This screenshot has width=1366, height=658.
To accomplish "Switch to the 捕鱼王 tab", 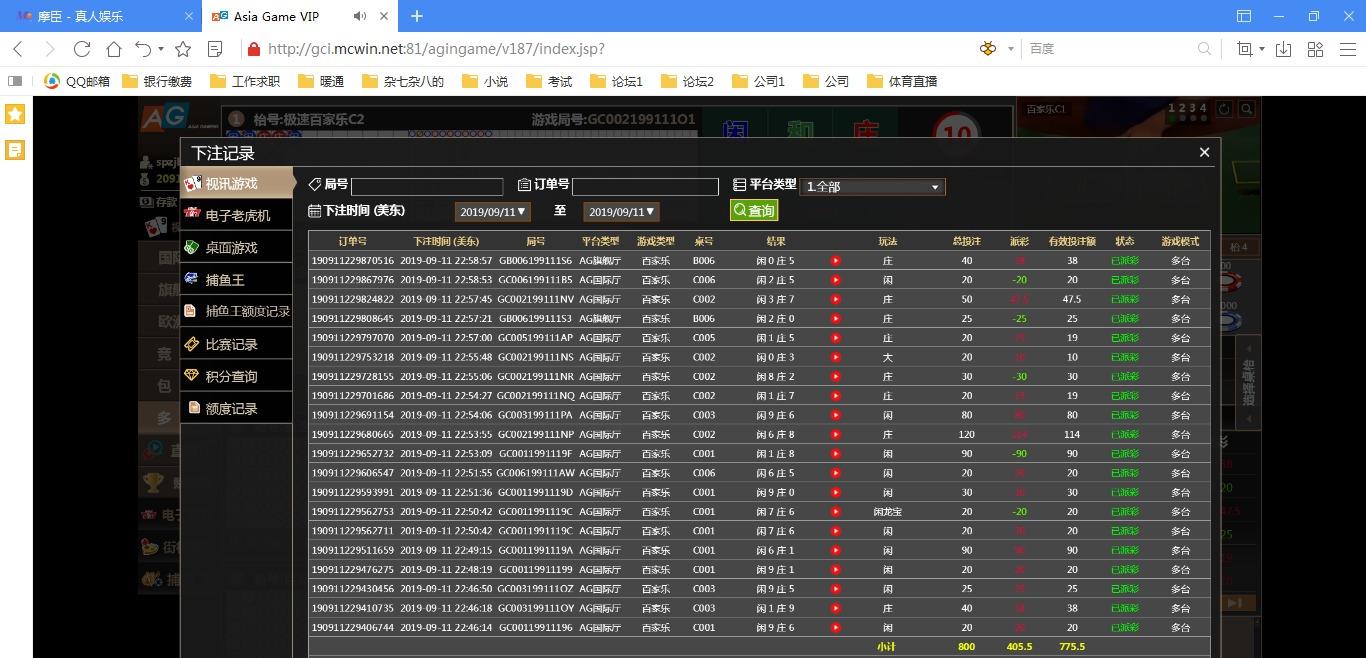I will (225, 280).
